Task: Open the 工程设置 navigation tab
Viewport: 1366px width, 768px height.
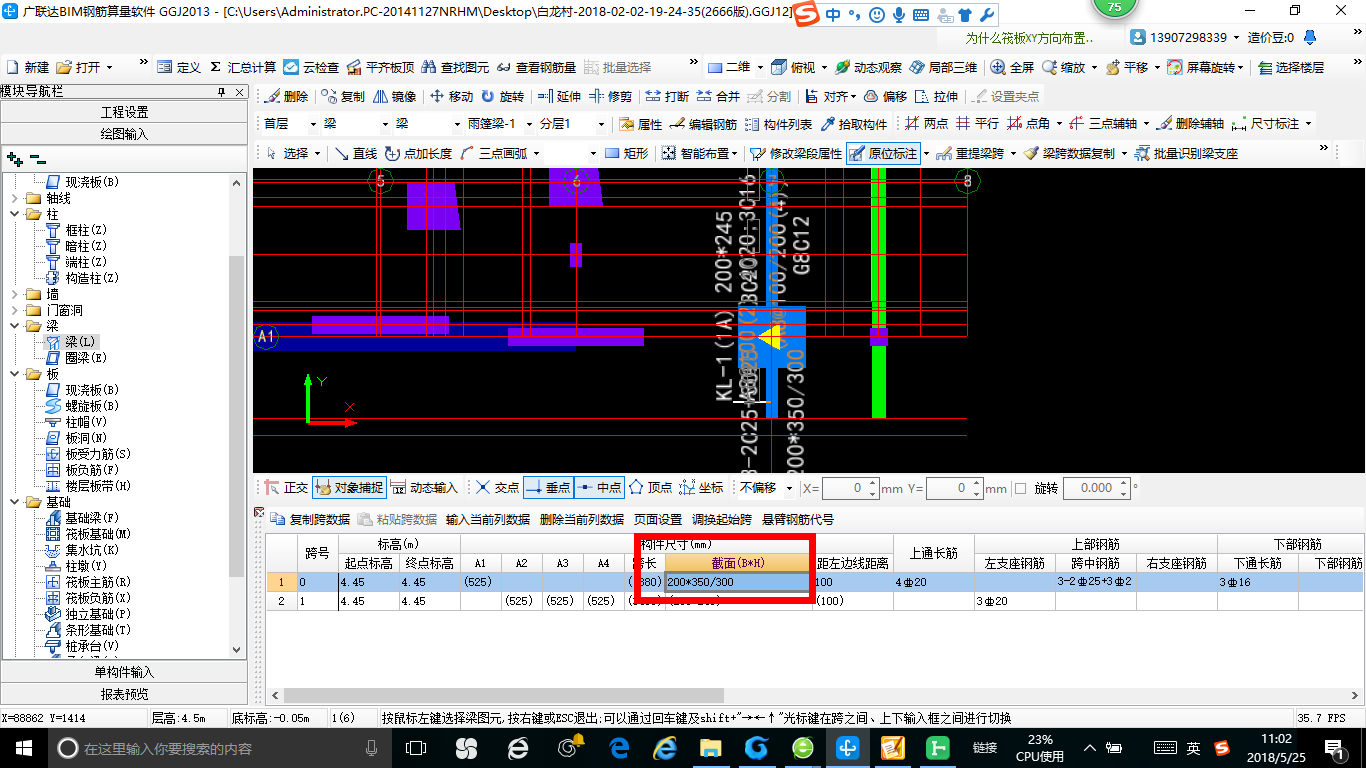Action: [124, 112]
